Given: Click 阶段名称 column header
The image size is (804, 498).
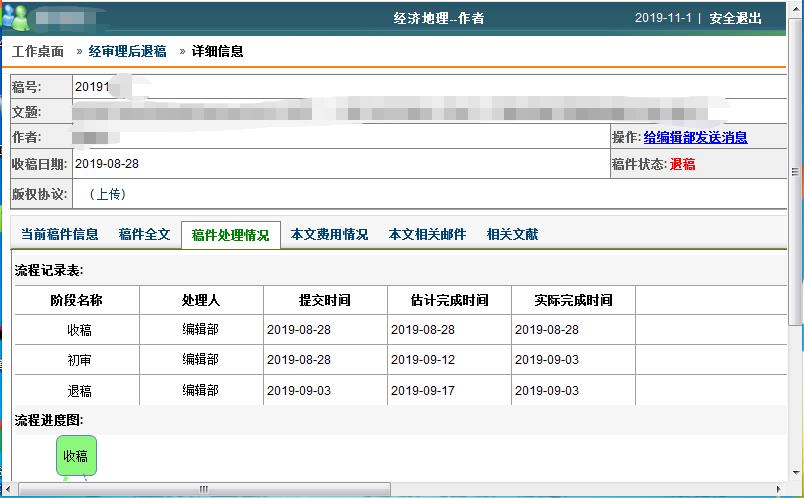Looking at the screenshot, I should coord(76,300).
